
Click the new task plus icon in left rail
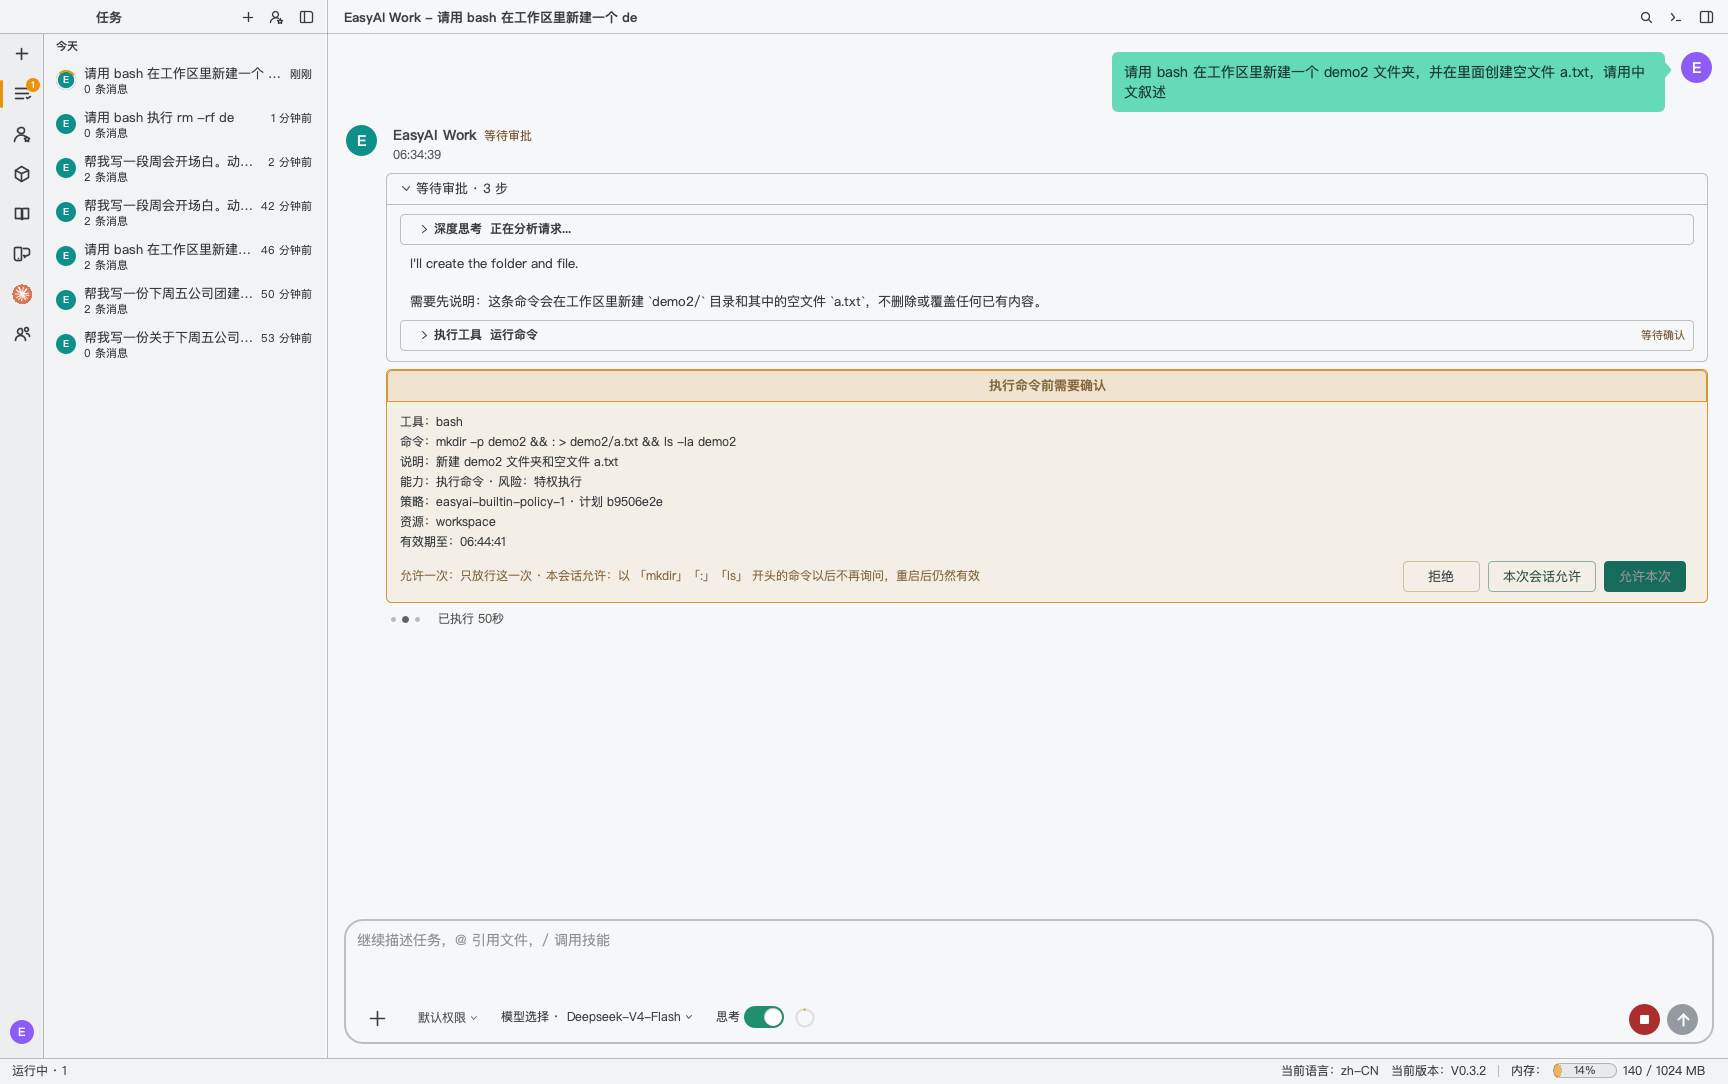(21, 54)
